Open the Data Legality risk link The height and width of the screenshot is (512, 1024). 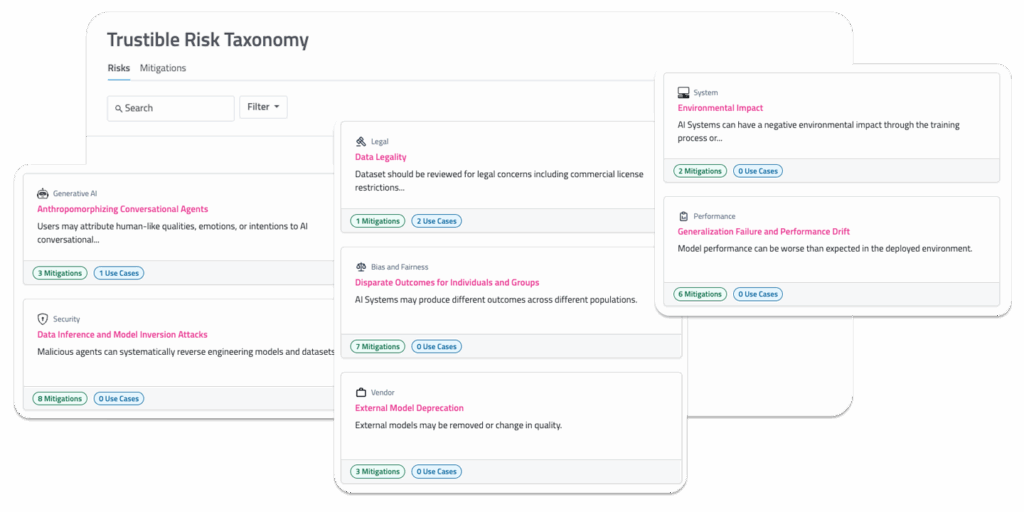(x=380, y=157)
